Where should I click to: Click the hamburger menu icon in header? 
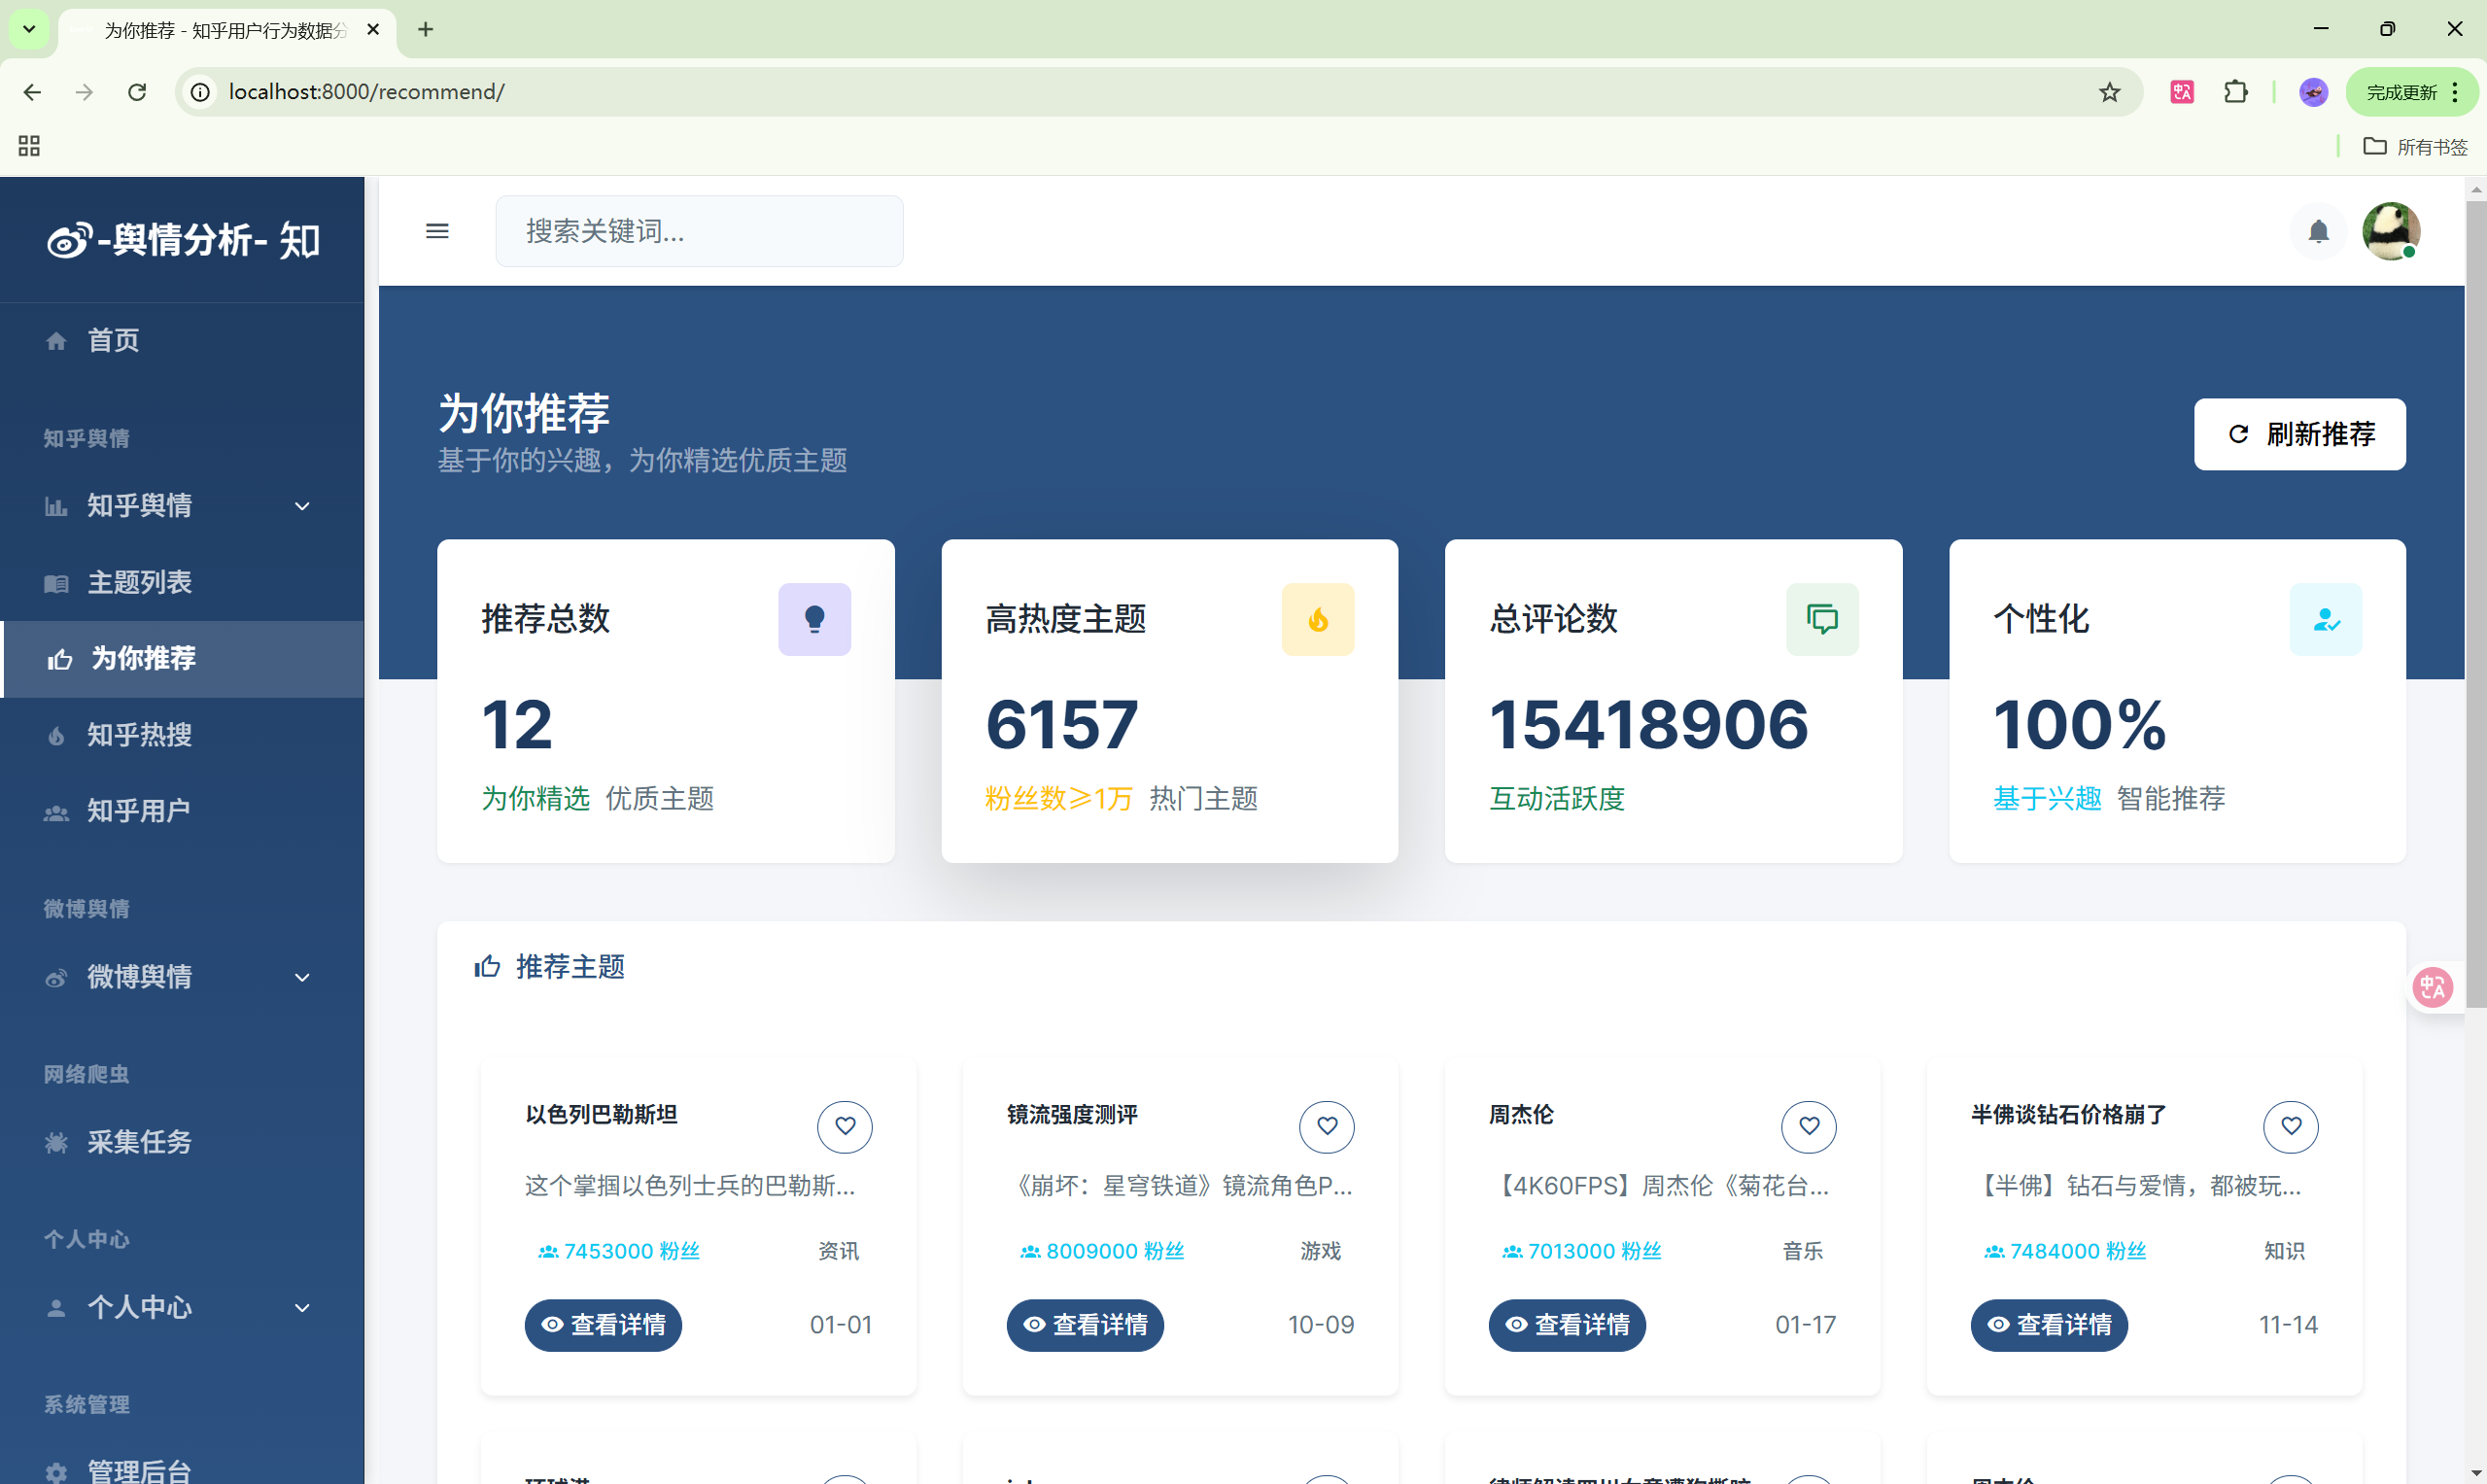(437, 231)
